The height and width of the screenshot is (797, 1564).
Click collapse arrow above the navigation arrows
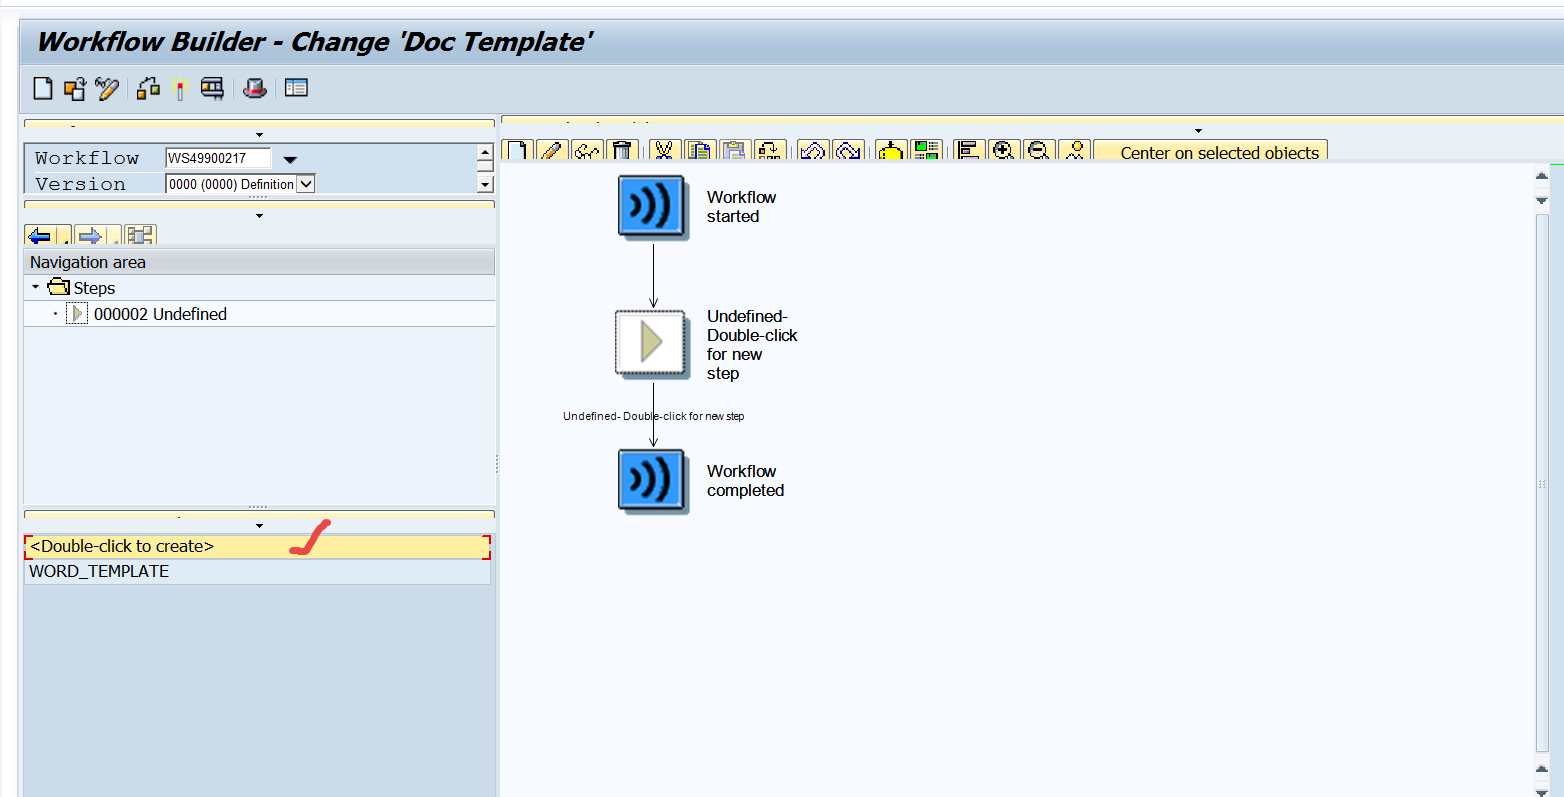259,215
